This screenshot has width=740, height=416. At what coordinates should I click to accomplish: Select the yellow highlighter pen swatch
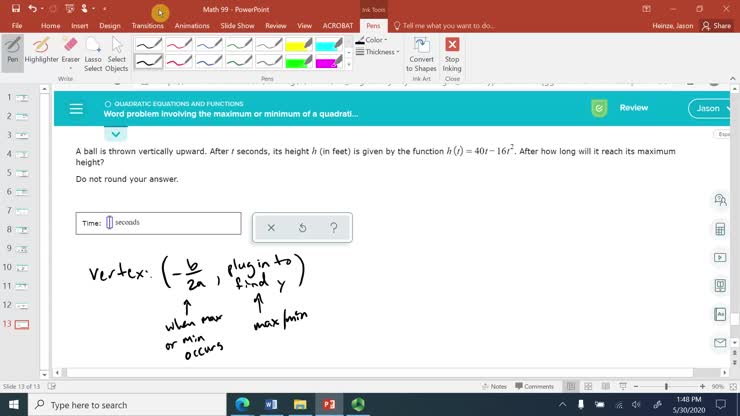(299, 44)
